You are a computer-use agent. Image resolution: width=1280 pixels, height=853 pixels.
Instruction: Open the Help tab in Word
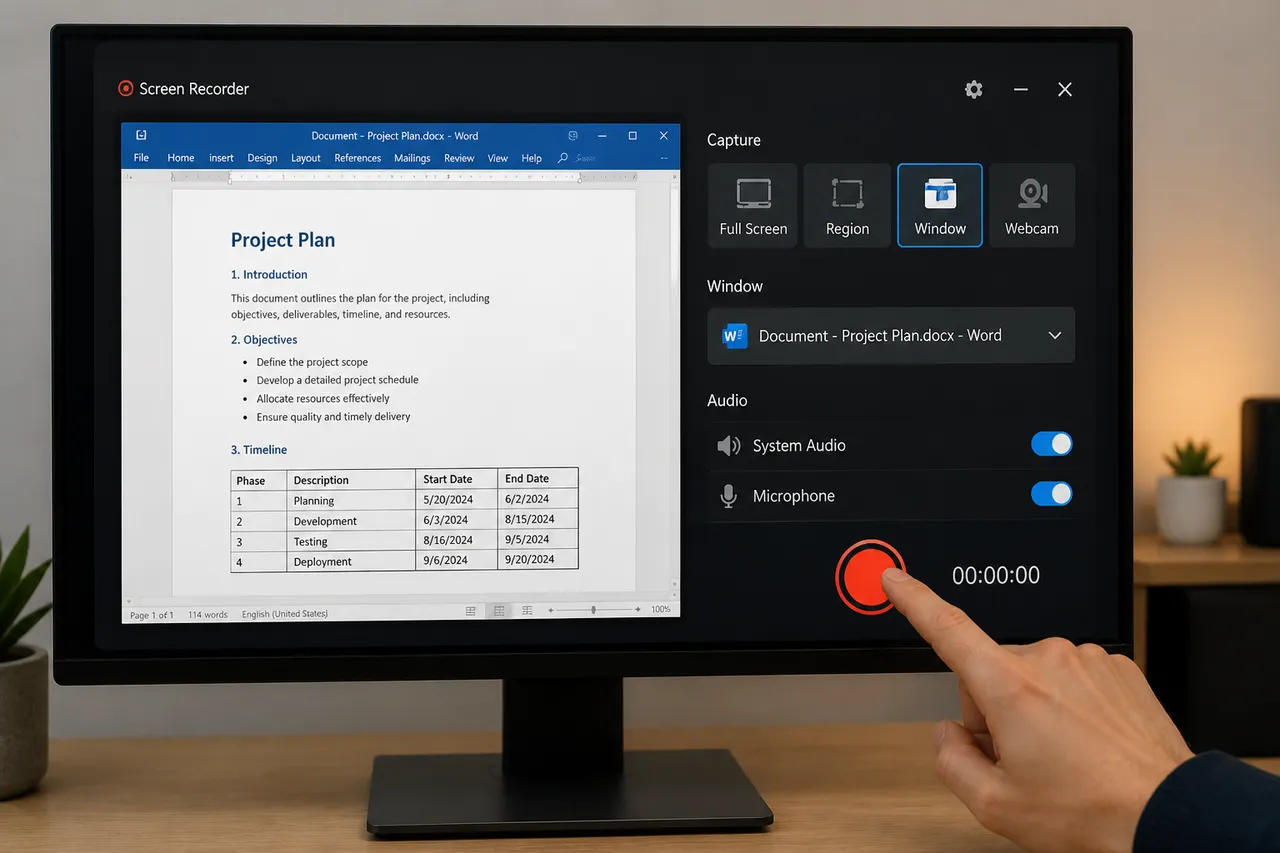click(532, 158)
